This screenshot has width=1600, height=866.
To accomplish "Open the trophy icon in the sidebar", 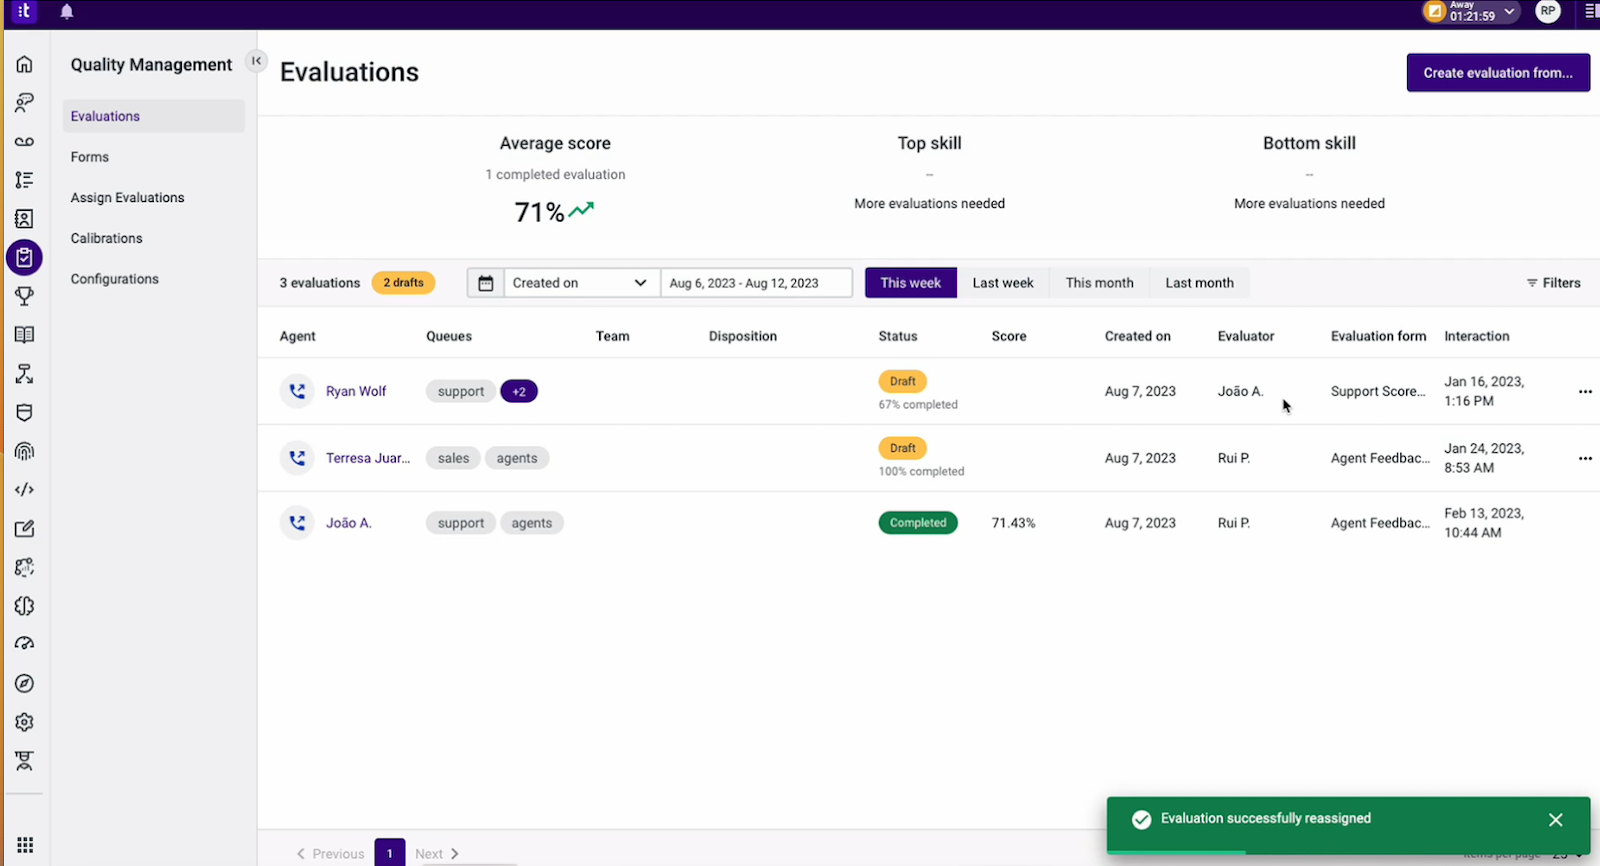I will coord(24,296).
